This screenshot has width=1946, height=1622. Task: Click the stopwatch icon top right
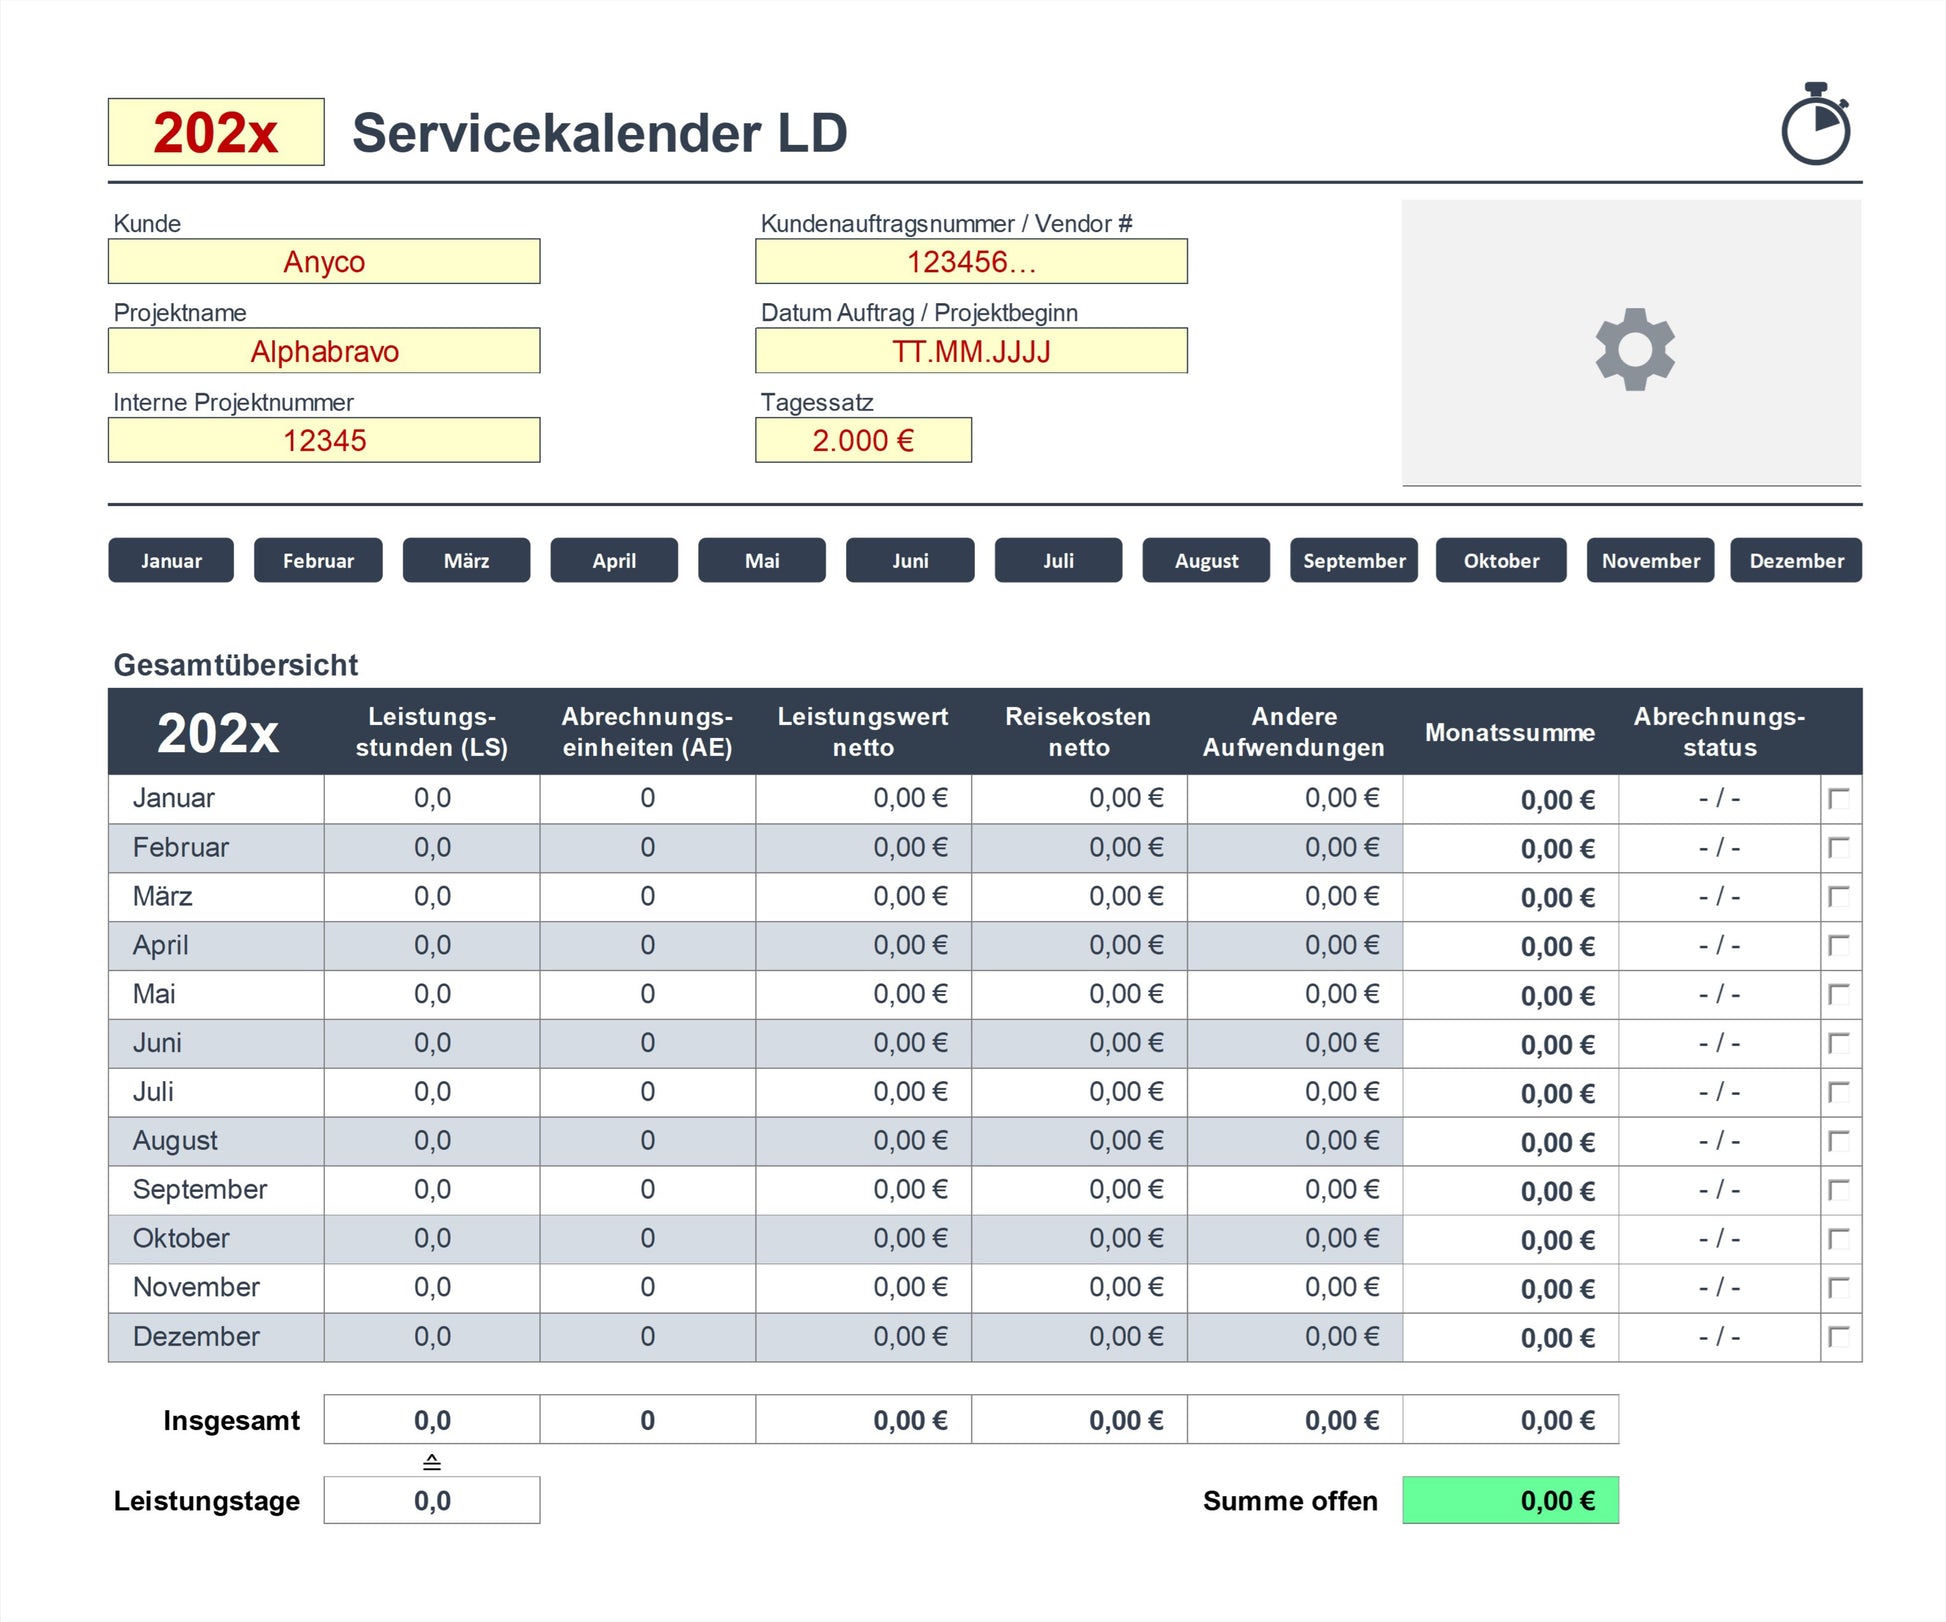[x=1815, y=126]
